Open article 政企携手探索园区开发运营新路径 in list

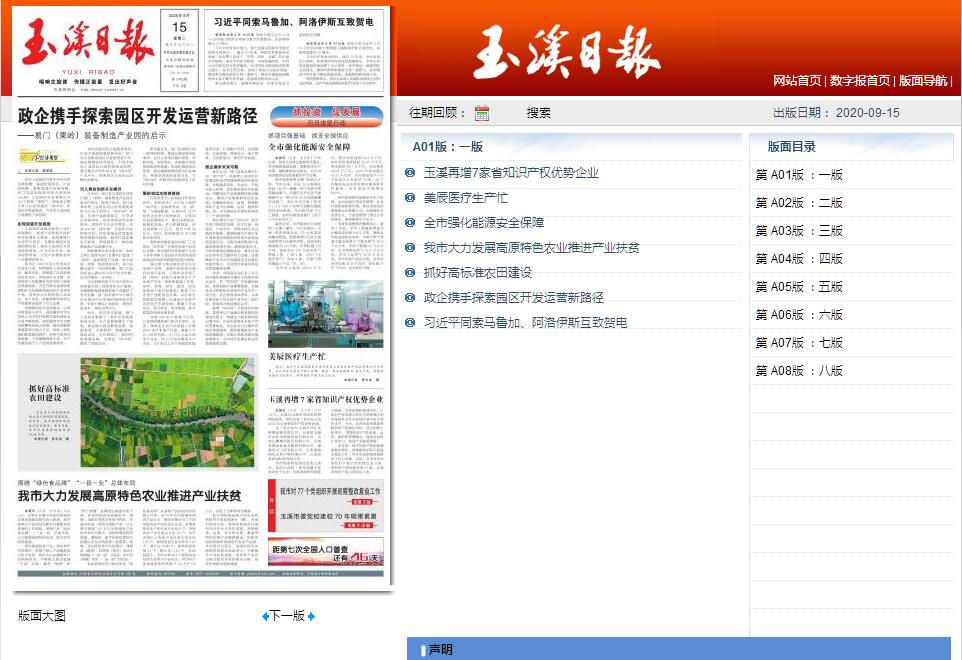(513, 298)
